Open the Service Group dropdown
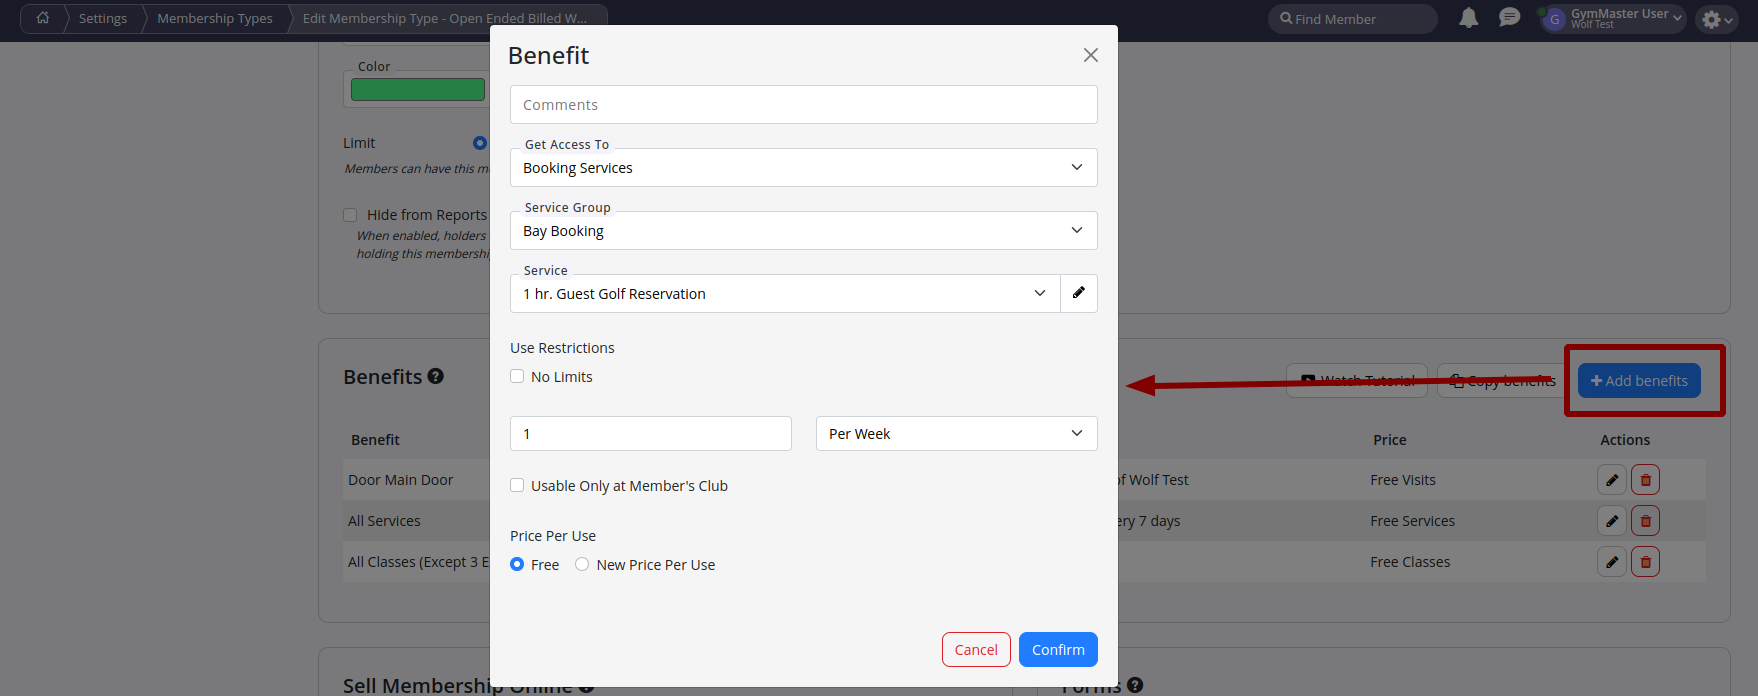 pos(803,231)
